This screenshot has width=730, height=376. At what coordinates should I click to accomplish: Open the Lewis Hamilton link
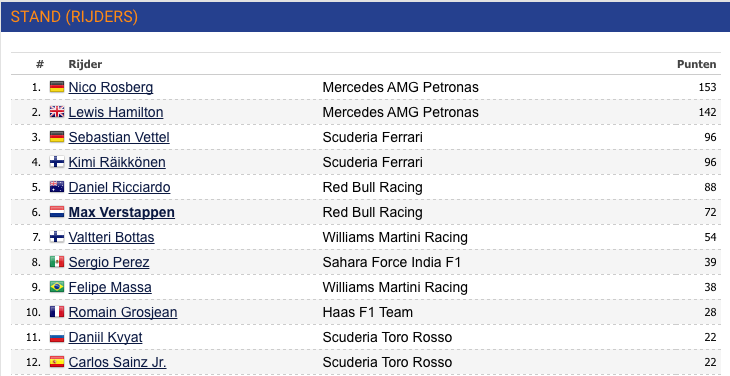(x=116, y=112)
